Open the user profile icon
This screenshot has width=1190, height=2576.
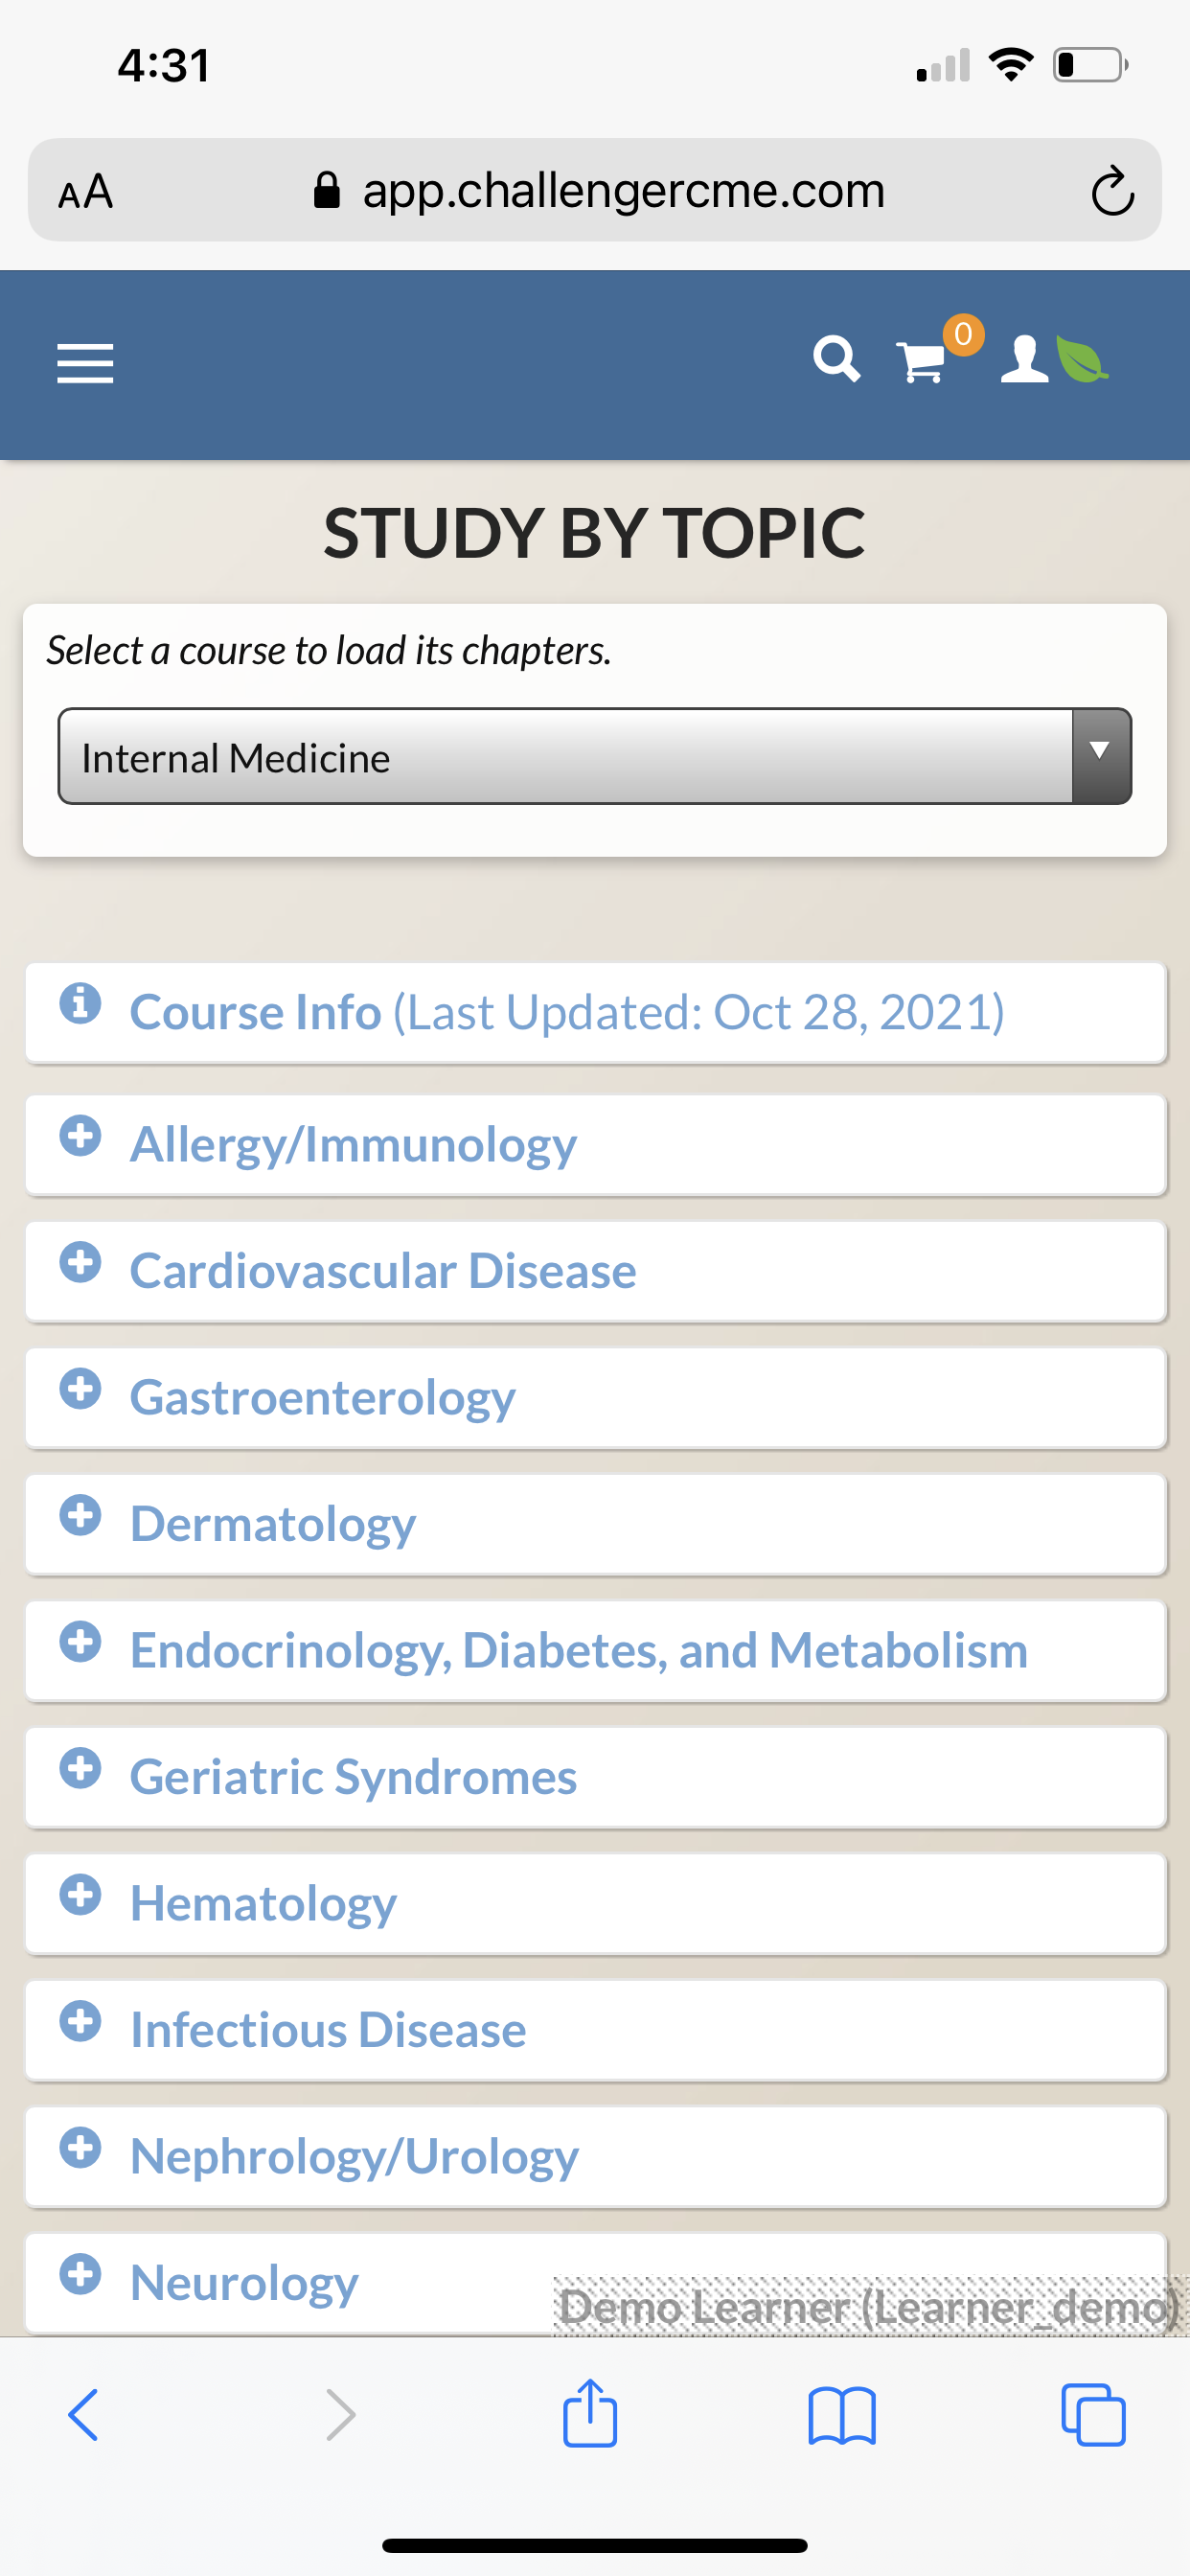click(1025, 359)
